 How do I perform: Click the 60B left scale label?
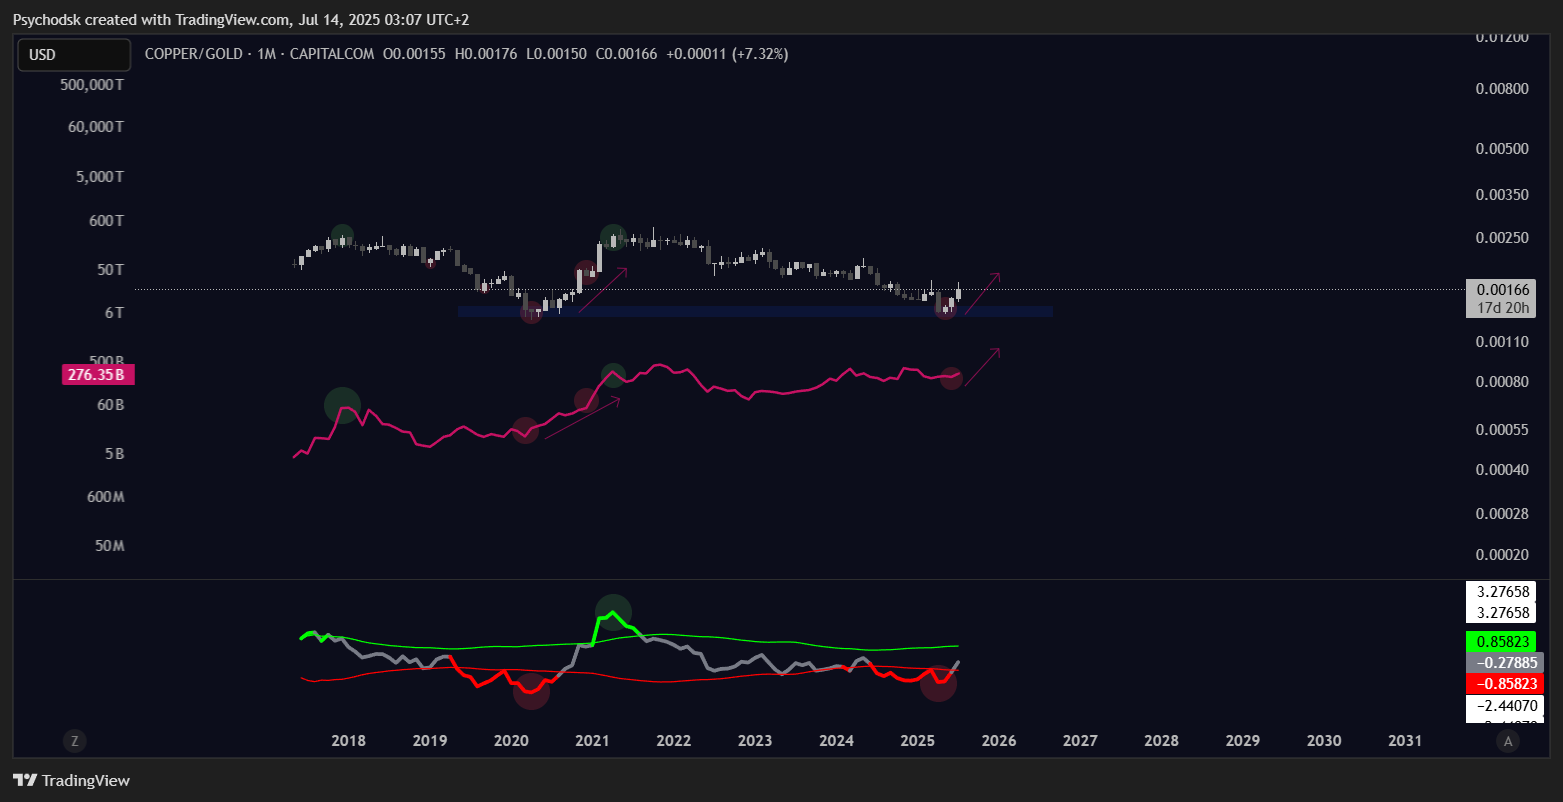pos(110,405)
